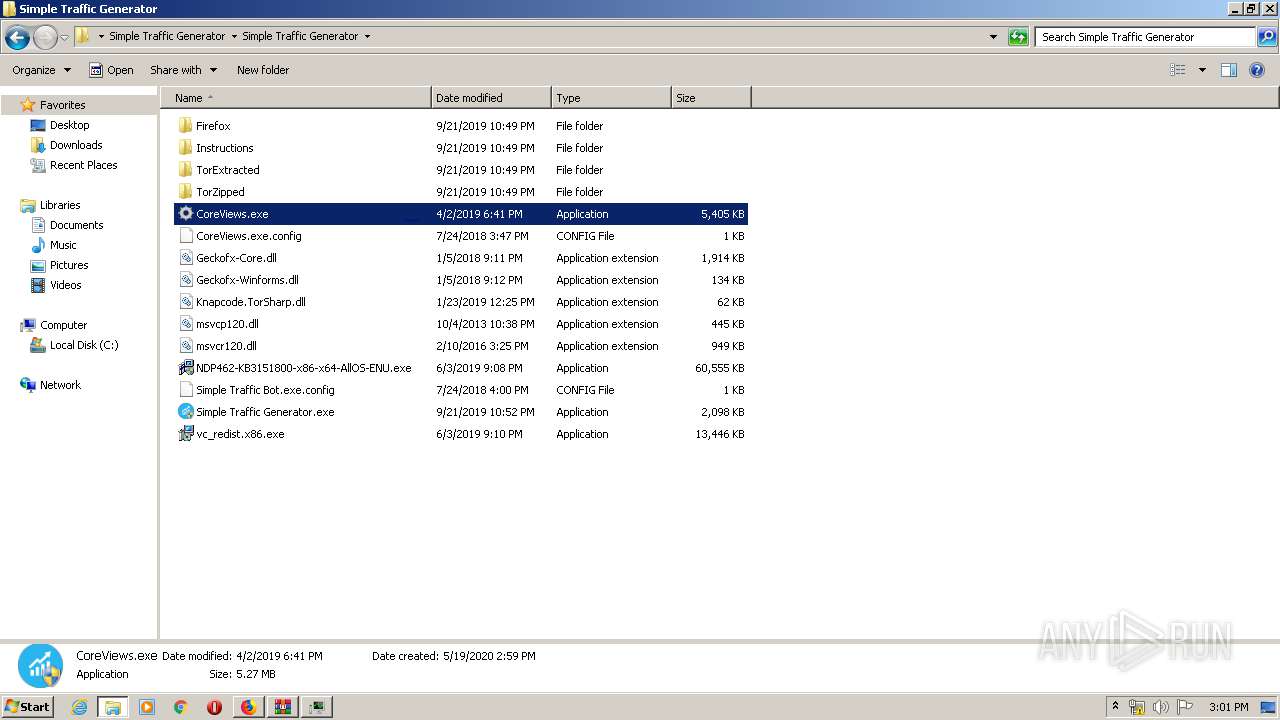Click the CoreViews.exe gear icon
The width and height of the screenshot is (1280, 720).
[x=185, y=214]
